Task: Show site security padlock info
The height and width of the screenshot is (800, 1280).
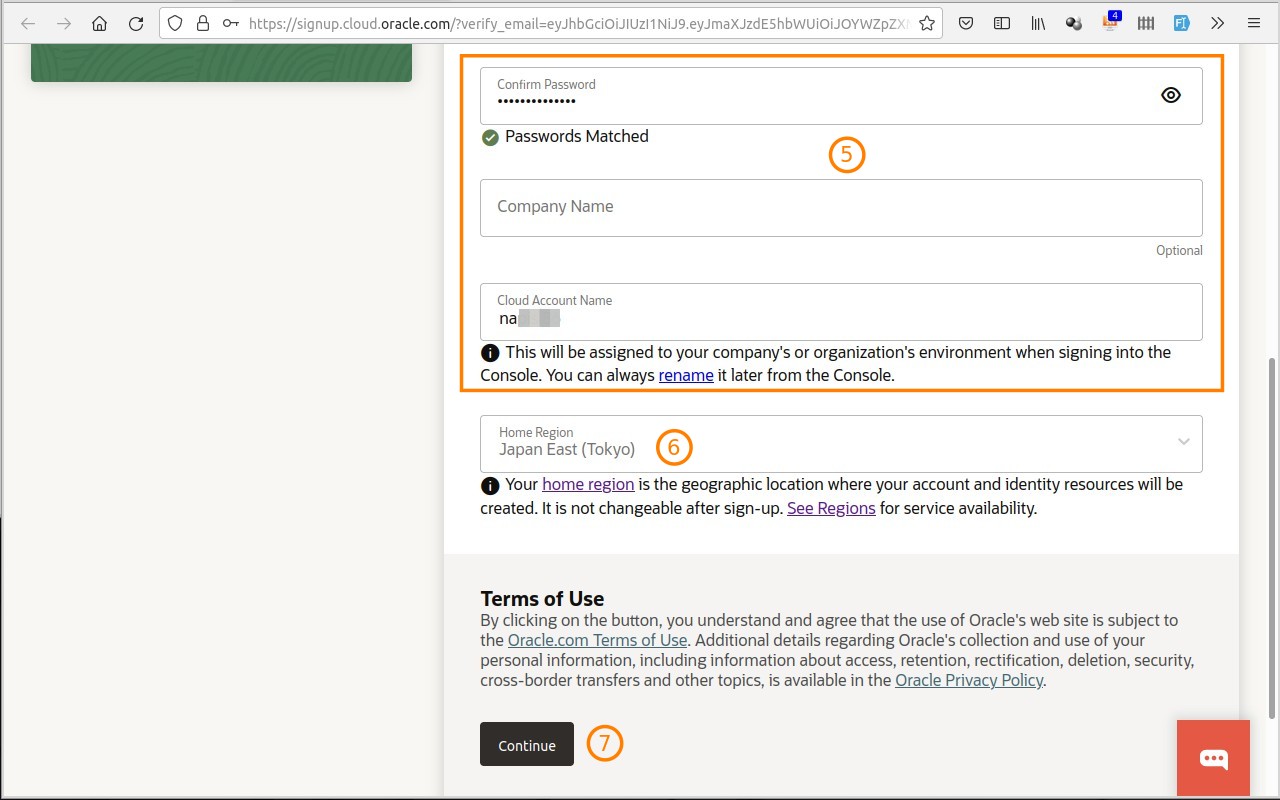Action: click(203, 23)
